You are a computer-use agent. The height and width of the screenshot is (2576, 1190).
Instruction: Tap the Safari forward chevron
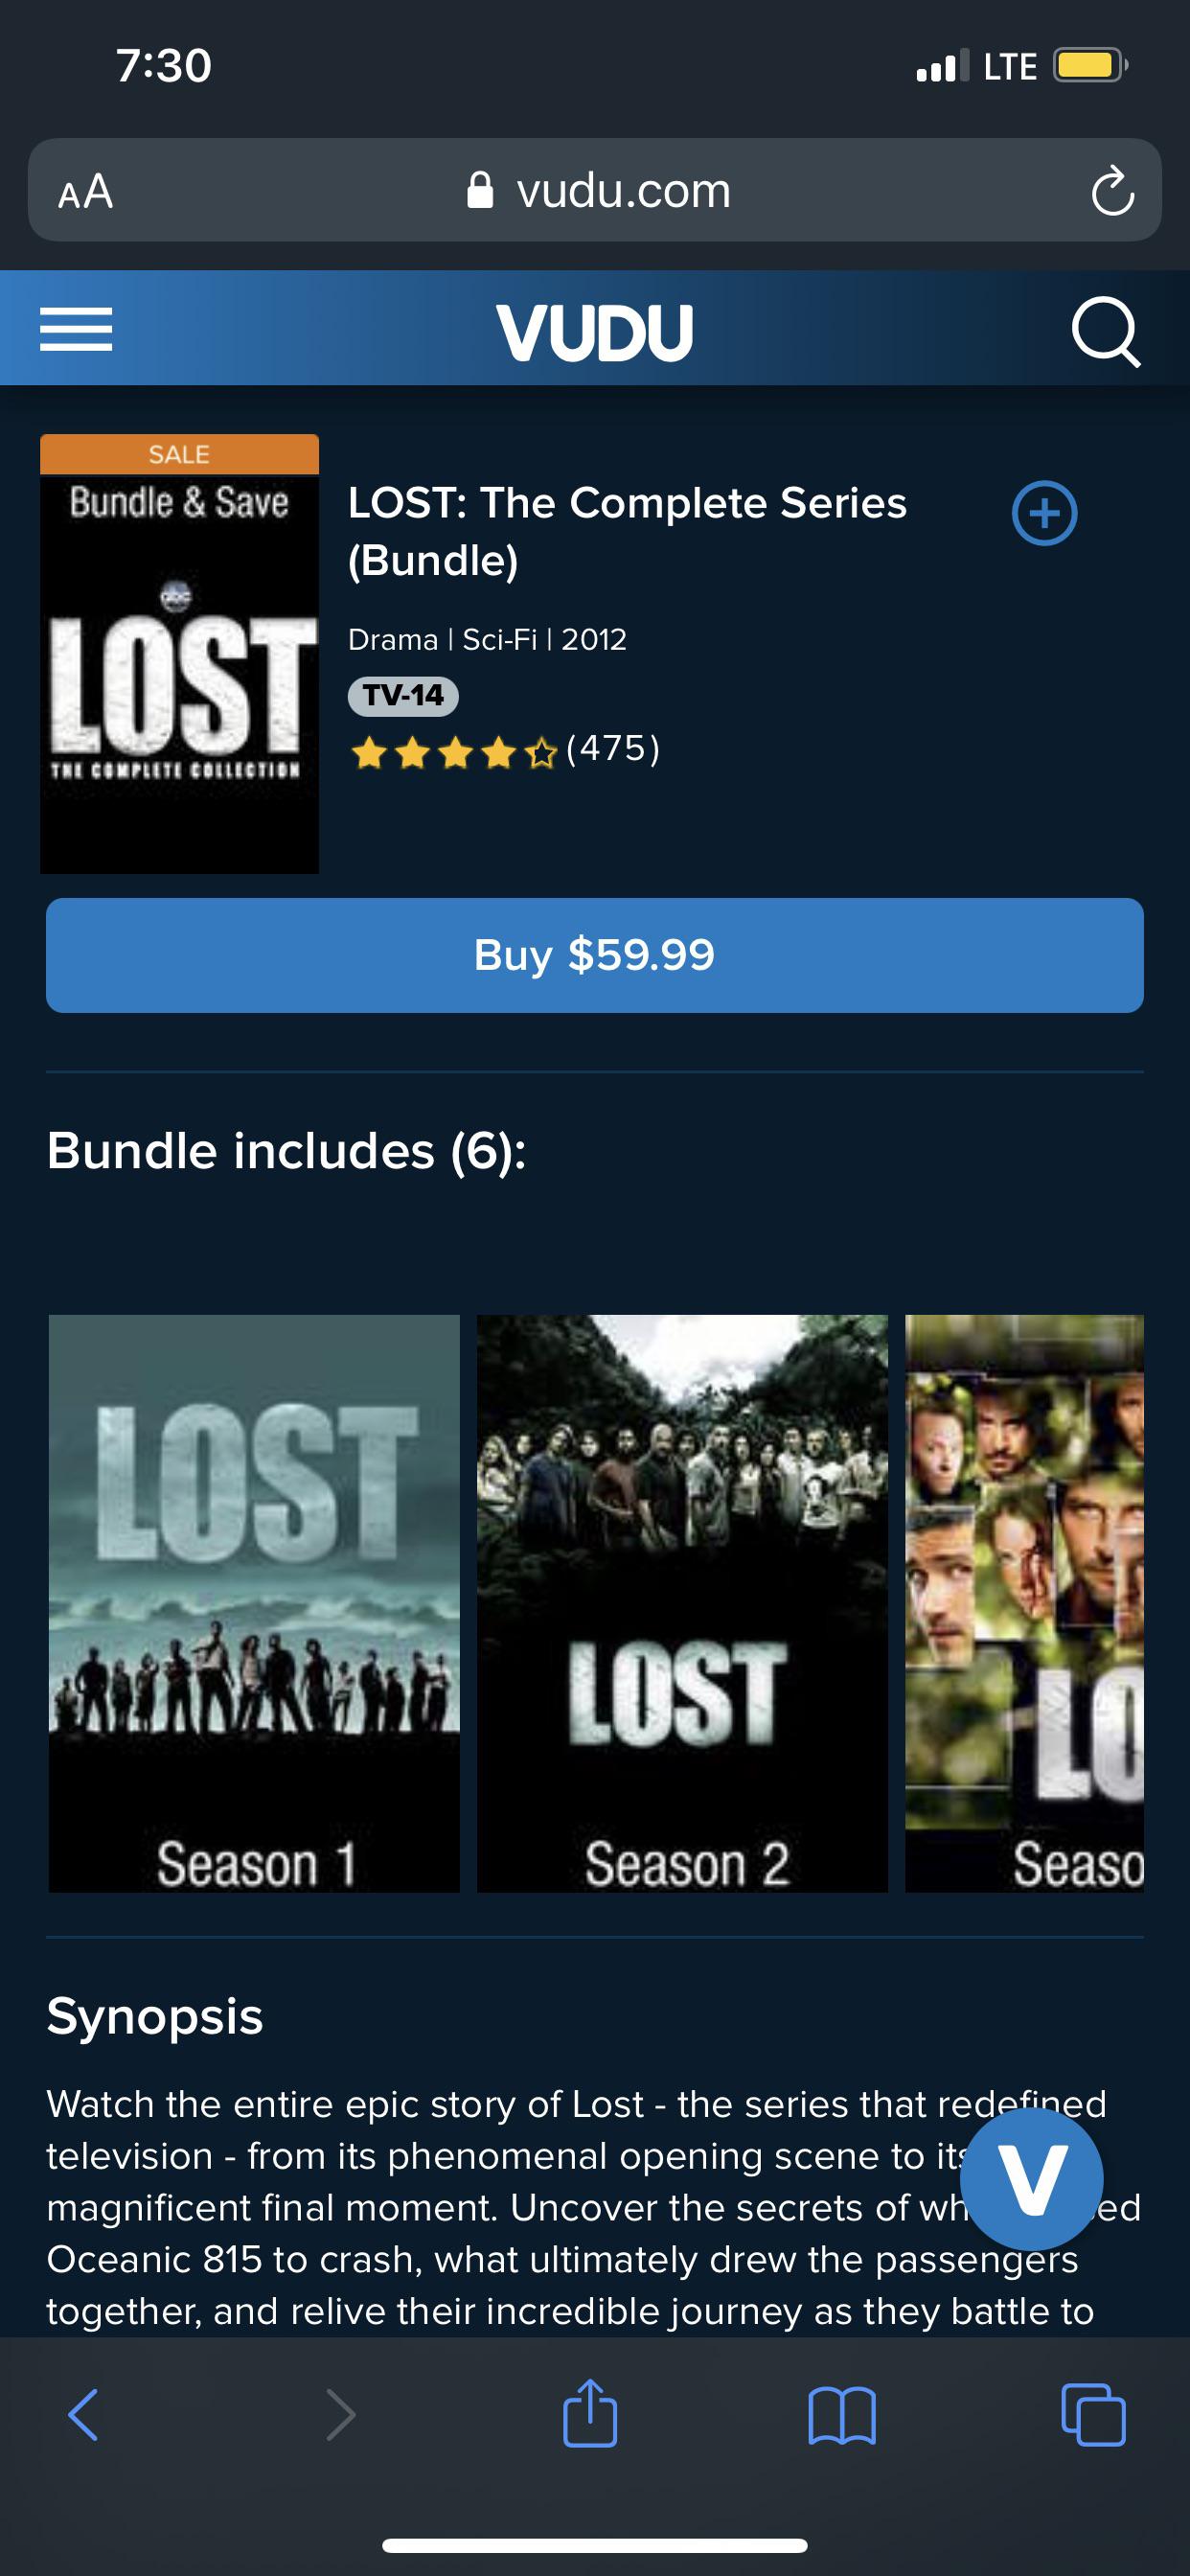pyautogui.click(x=341, y=2415)
